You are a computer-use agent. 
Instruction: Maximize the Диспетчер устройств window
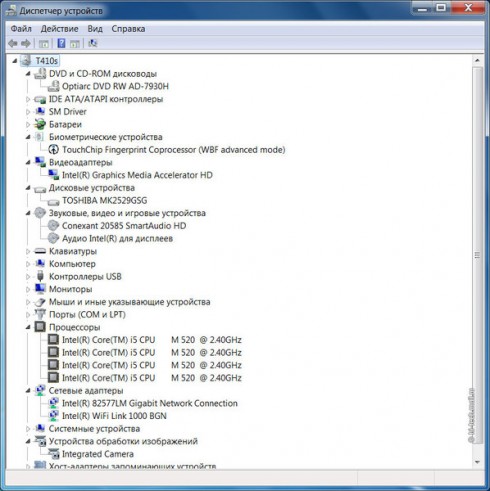tap(441, 8)
